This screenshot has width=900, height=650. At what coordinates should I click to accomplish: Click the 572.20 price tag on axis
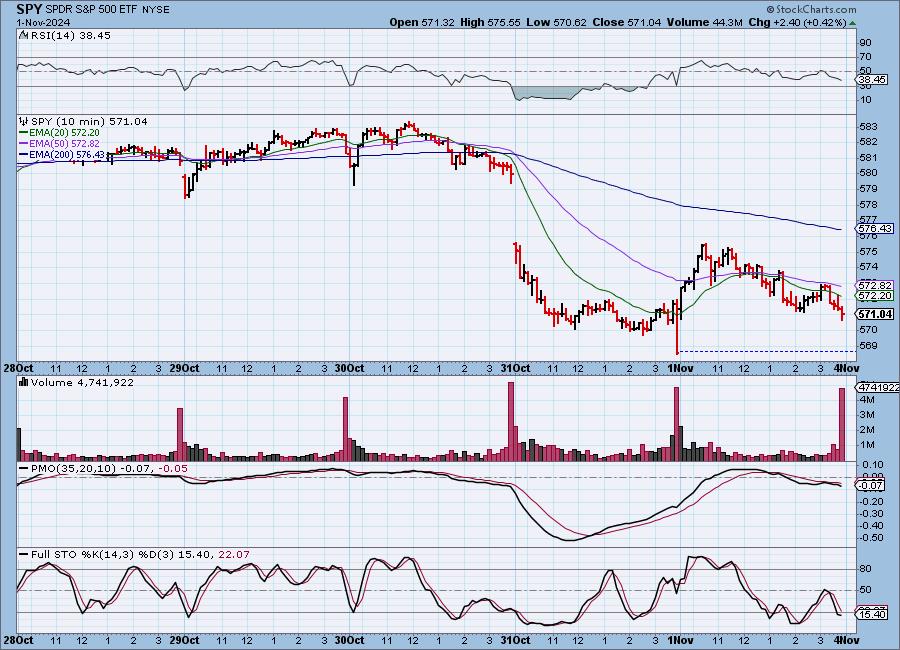tap(876, 296)
